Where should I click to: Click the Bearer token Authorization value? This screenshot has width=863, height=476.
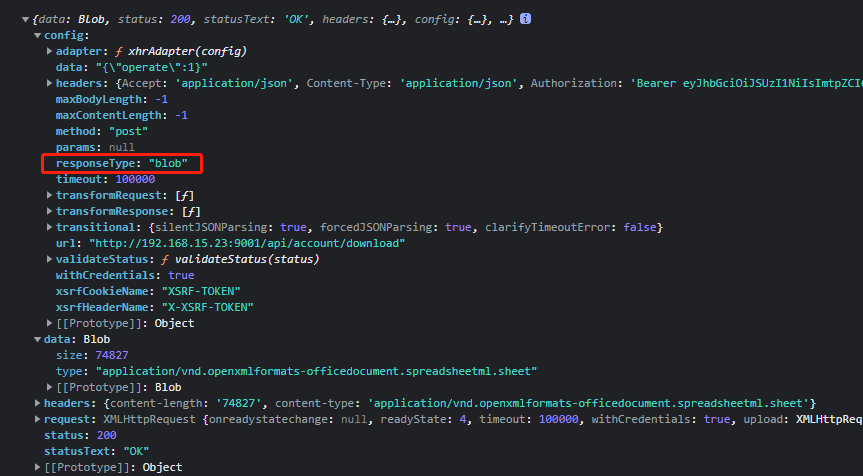(x=746, y=83)
